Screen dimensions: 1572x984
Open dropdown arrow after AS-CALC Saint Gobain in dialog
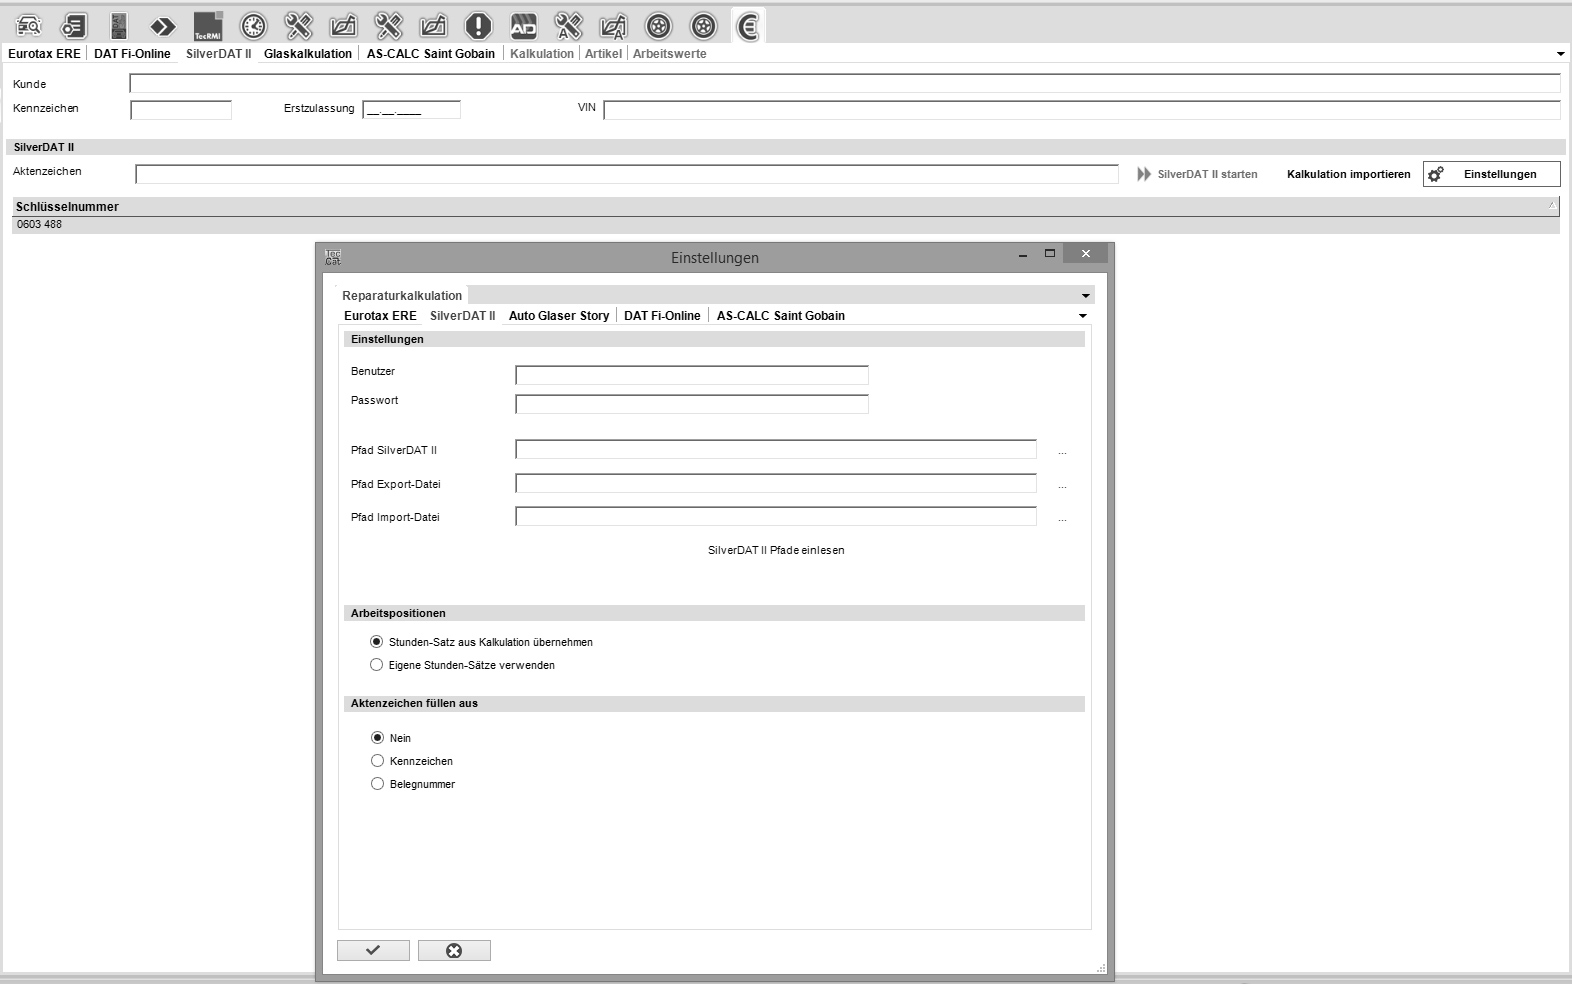pyautogui.click(x=1082, y=316)
